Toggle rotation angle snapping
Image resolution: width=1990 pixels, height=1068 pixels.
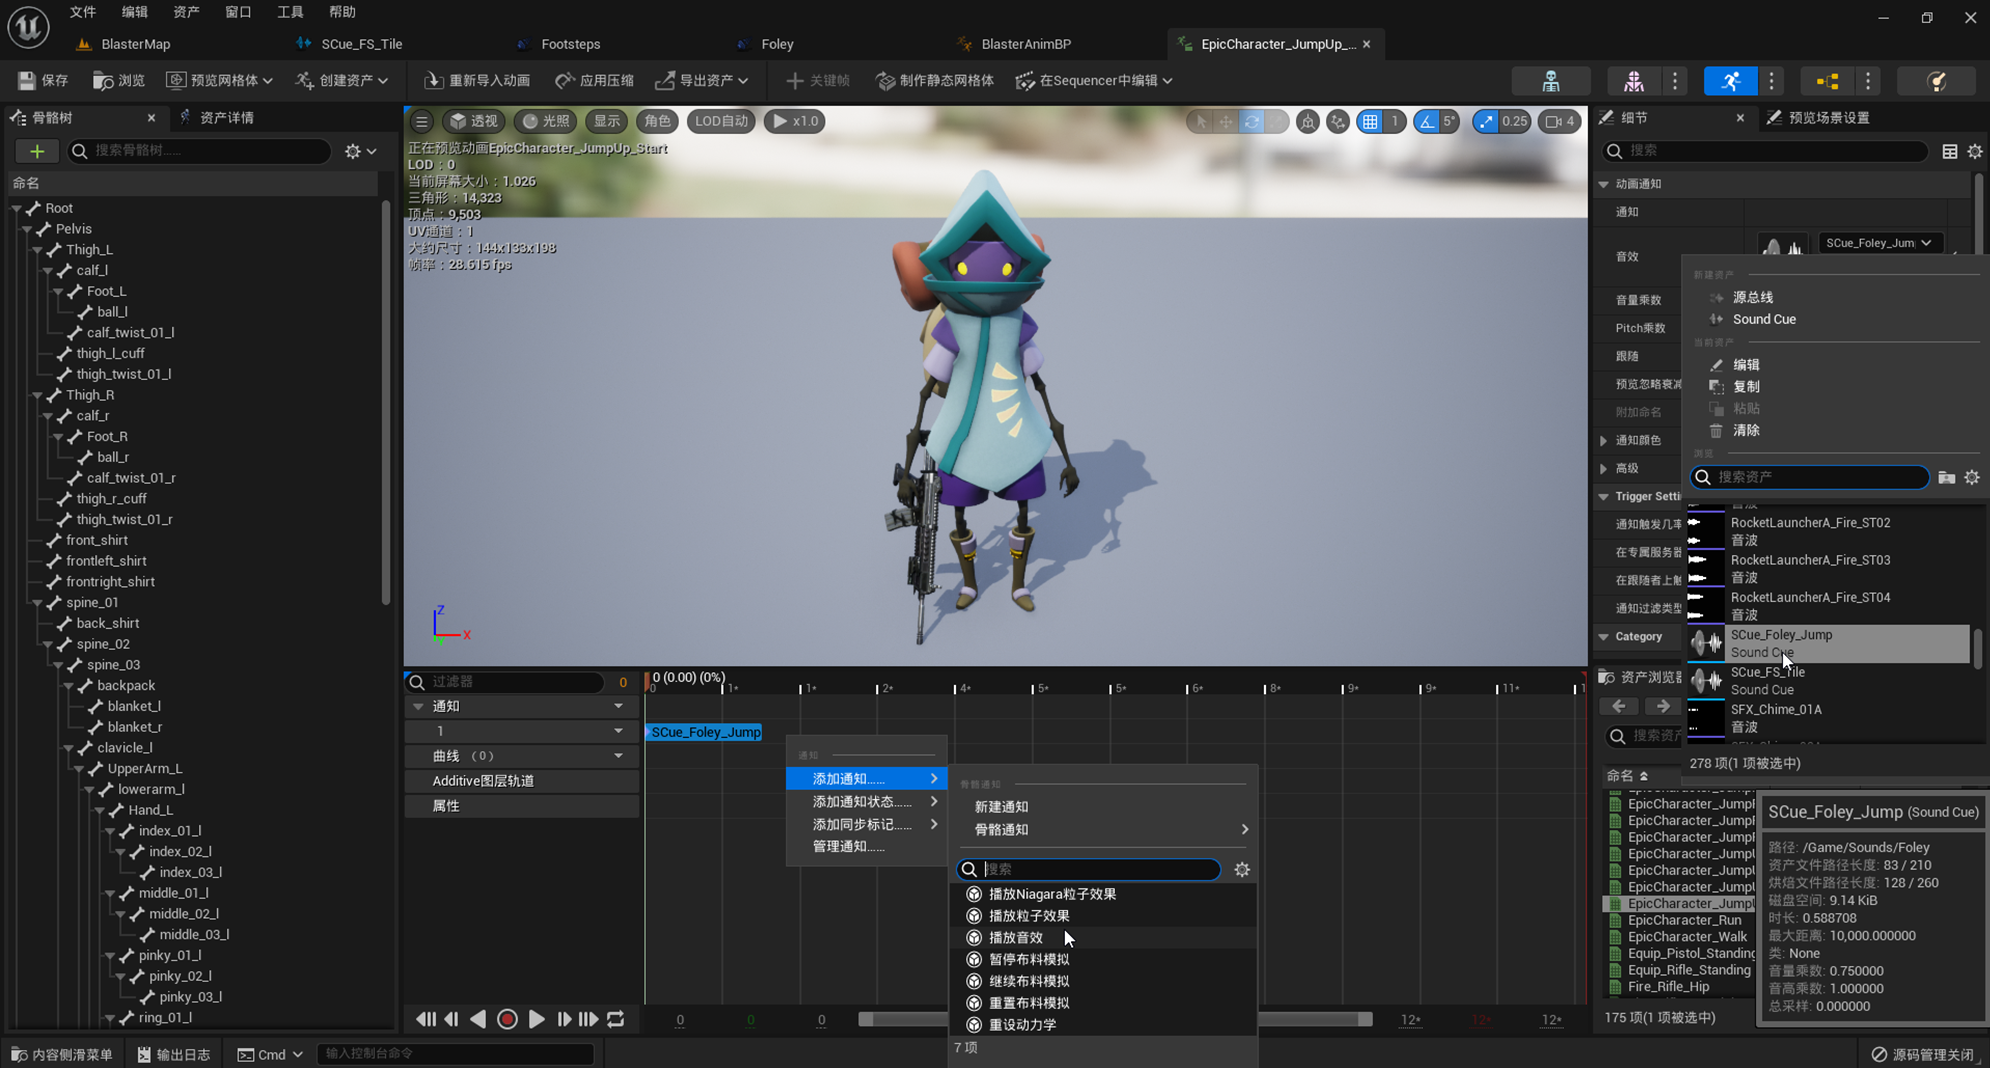click(1426, 121)
